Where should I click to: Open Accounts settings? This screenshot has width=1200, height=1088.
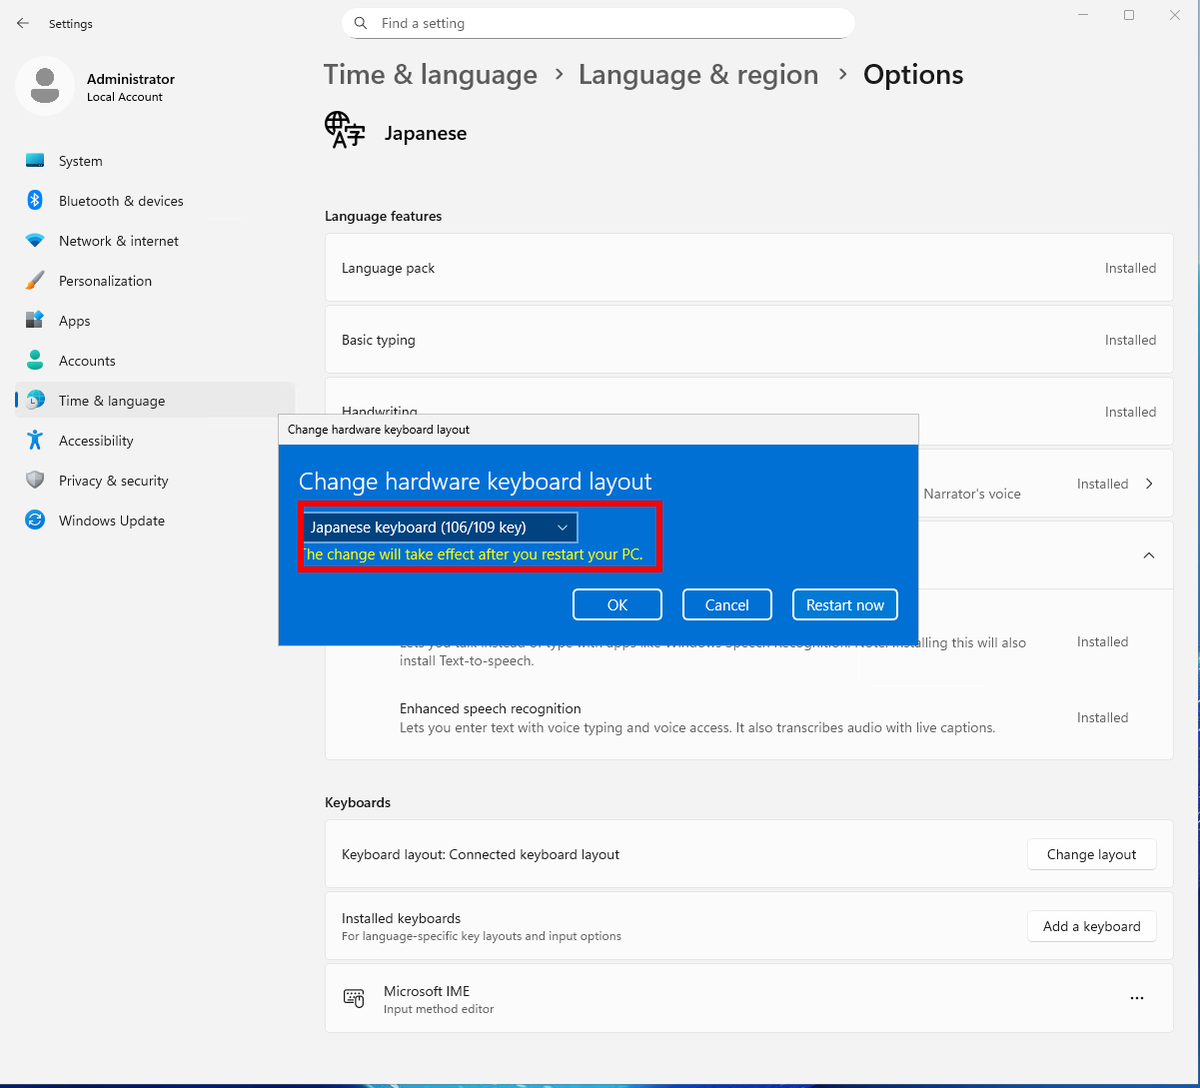coord(35,360)
